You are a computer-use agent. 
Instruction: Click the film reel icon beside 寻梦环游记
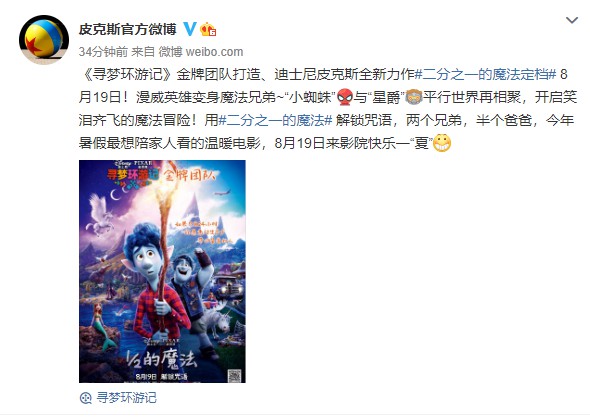(86, 398)
